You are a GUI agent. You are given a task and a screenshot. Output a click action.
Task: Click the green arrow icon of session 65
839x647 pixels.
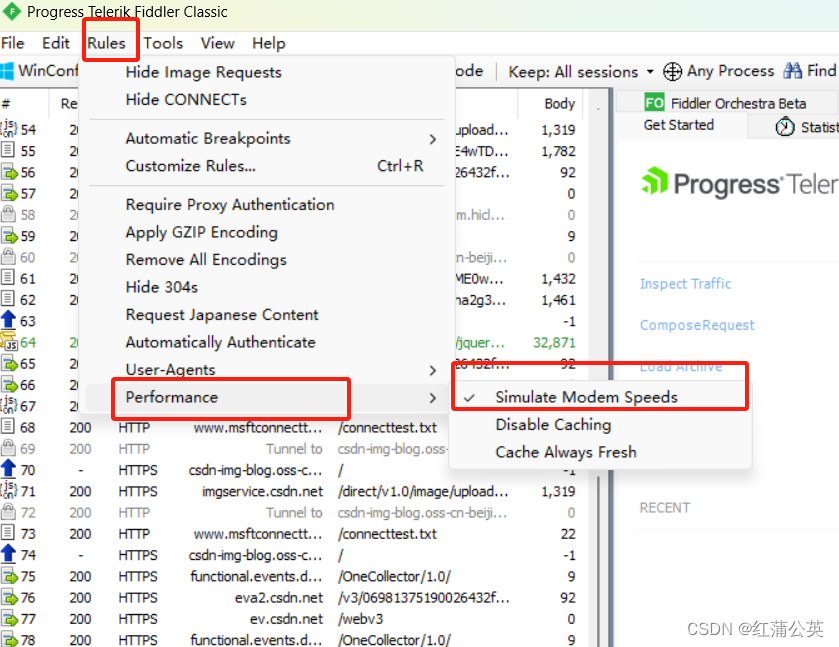click(9, 363)
